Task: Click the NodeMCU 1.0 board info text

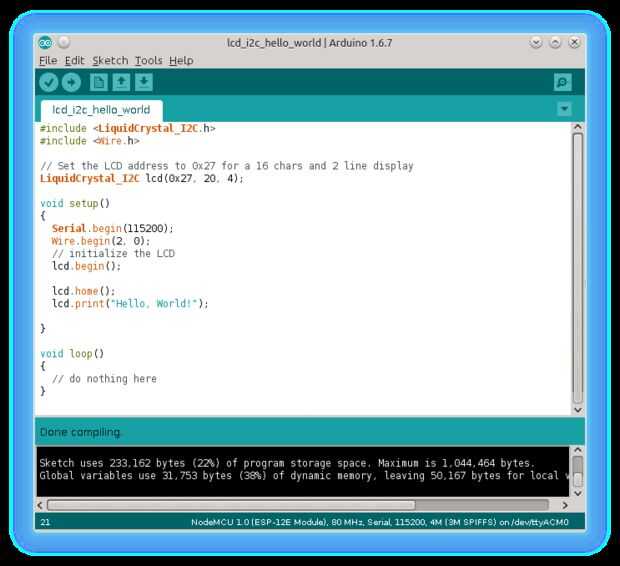Action: tap(380, 522)
